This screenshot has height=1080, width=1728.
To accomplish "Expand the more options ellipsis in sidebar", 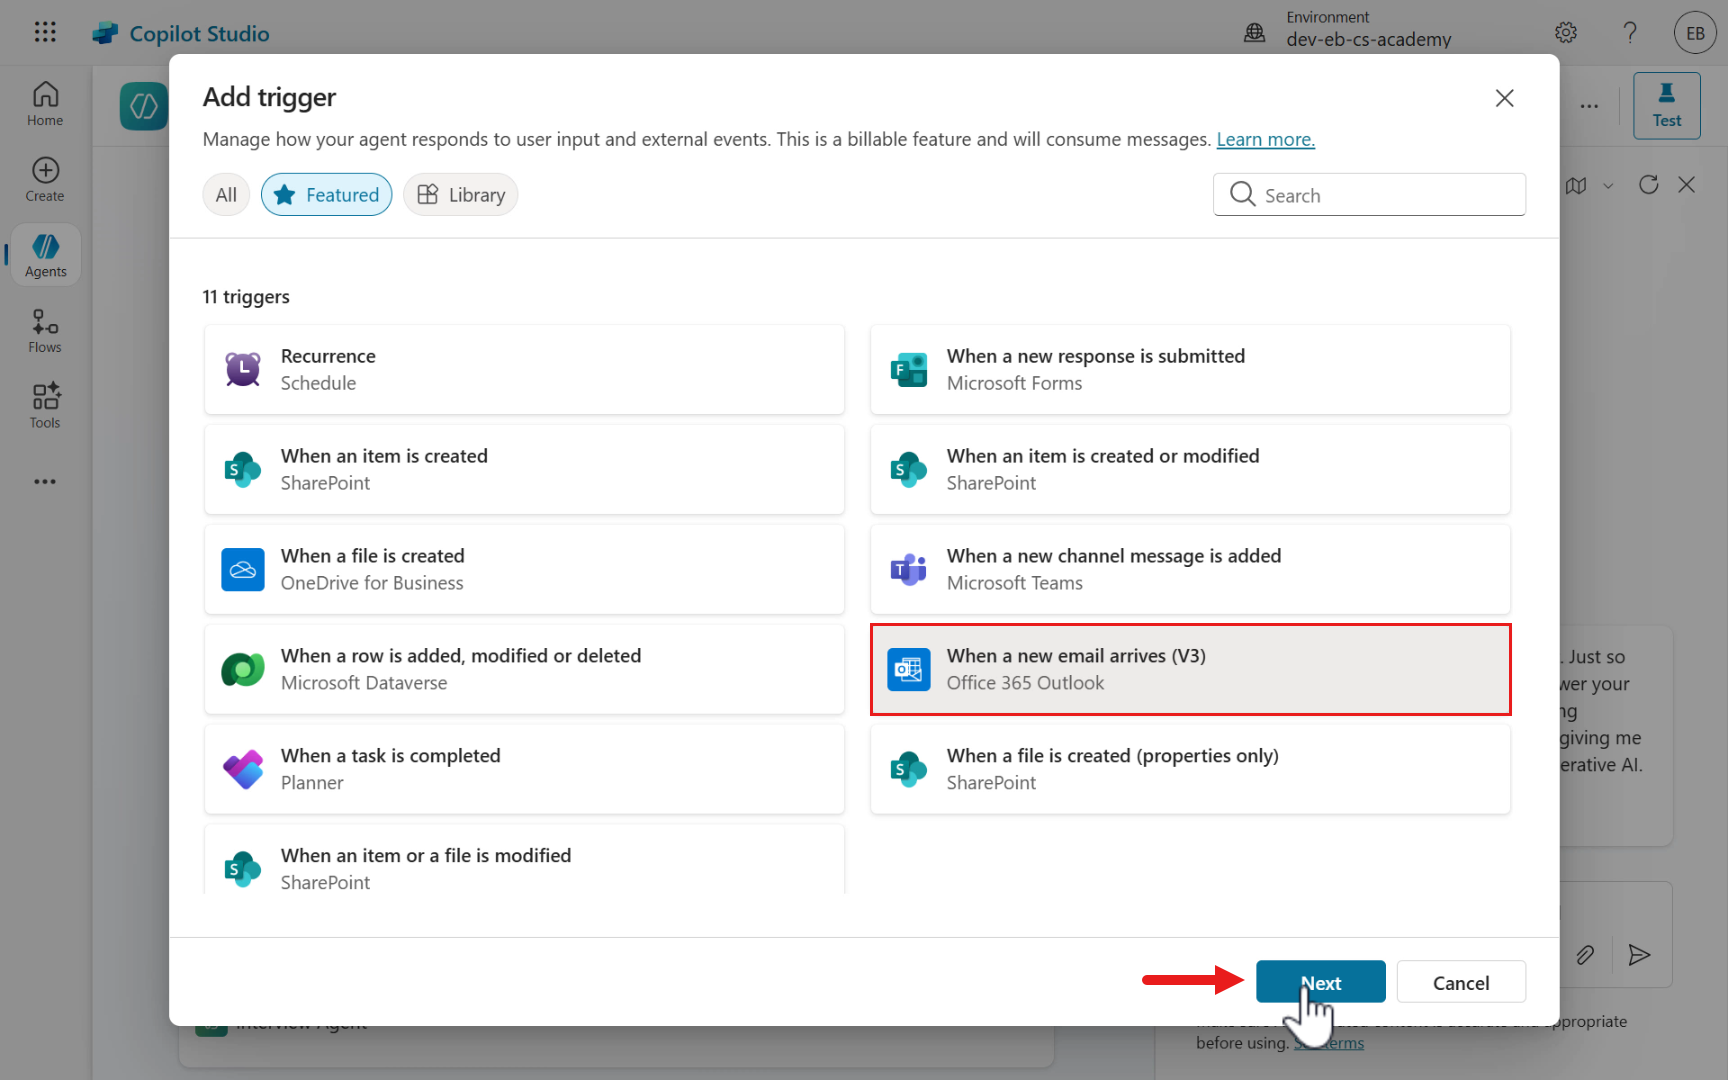I will [45, 482].
